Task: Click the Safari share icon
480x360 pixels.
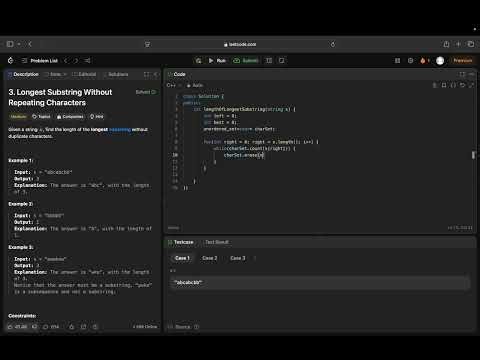Action: [446, 44]
